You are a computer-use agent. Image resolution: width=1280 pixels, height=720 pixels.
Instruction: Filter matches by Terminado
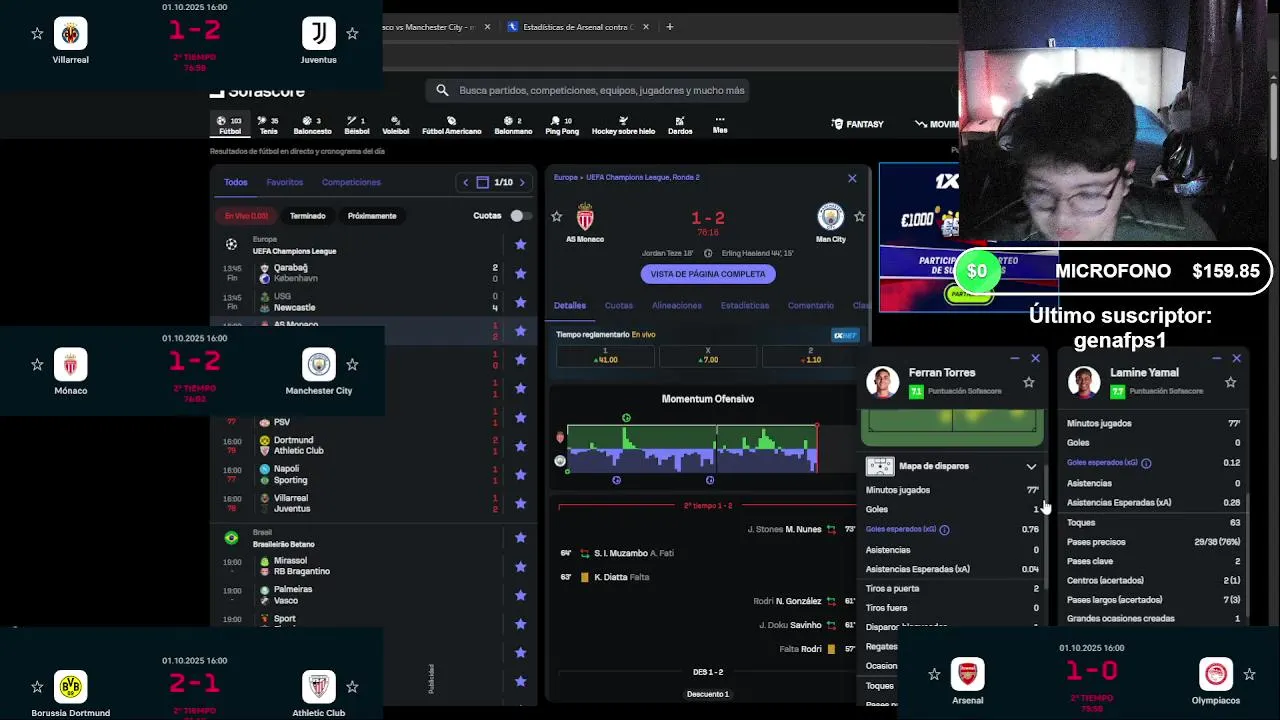click(x=308, y=216)
